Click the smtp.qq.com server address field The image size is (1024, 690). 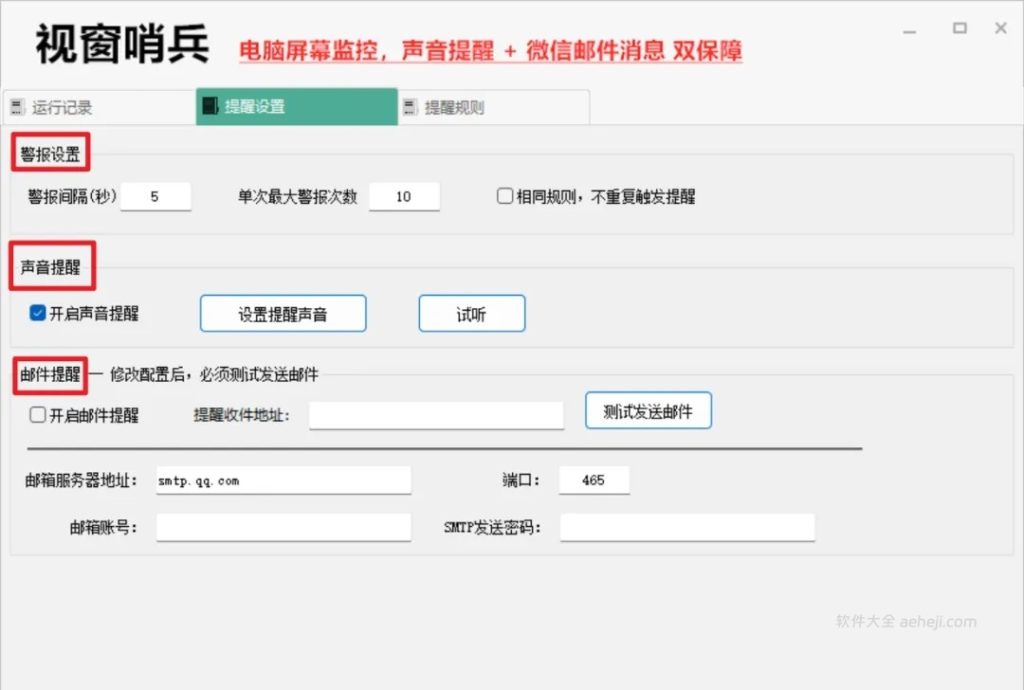[x=283, y=480]
